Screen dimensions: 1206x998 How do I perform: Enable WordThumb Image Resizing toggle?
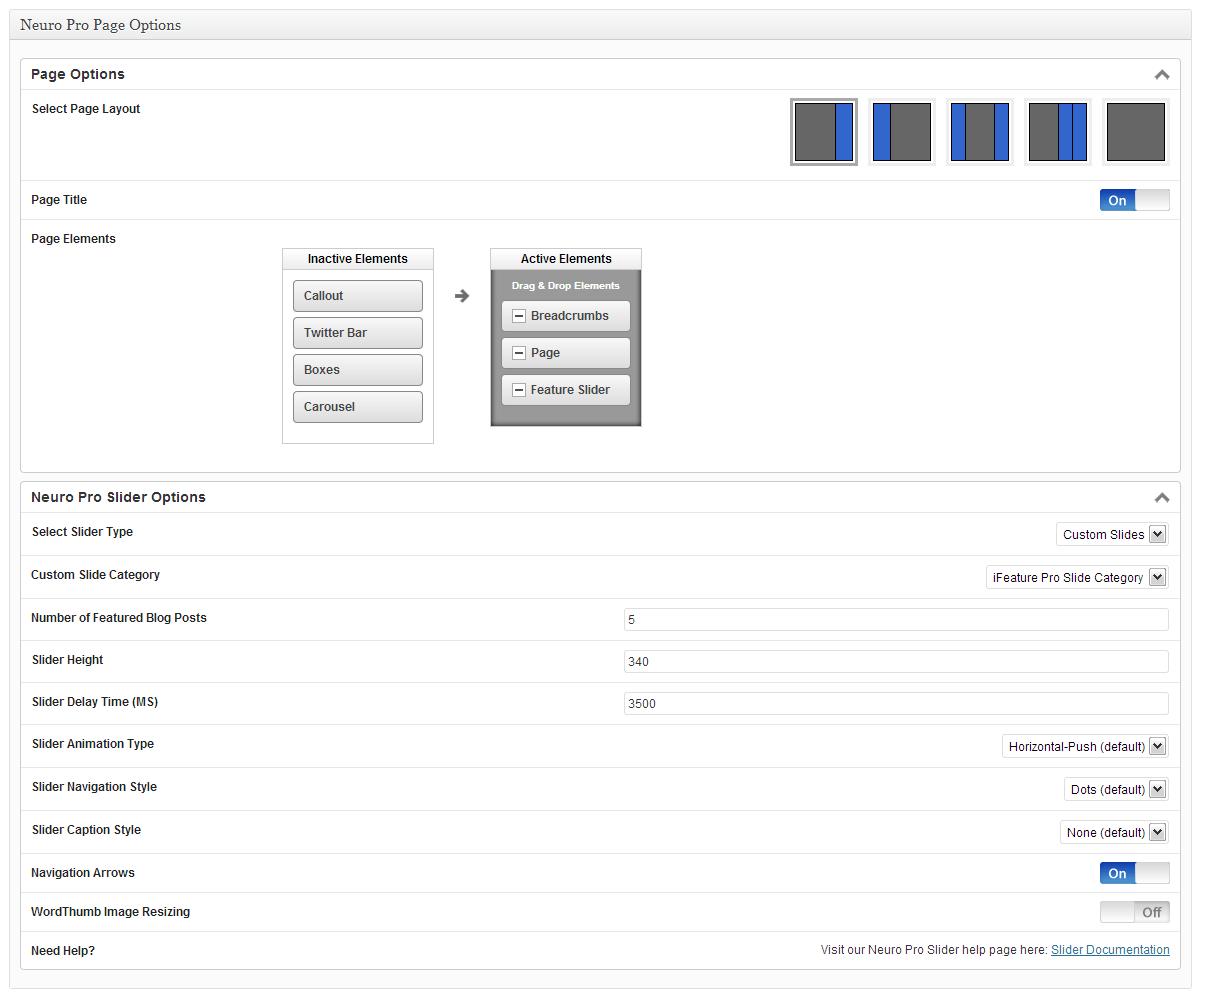(1134, 912)
